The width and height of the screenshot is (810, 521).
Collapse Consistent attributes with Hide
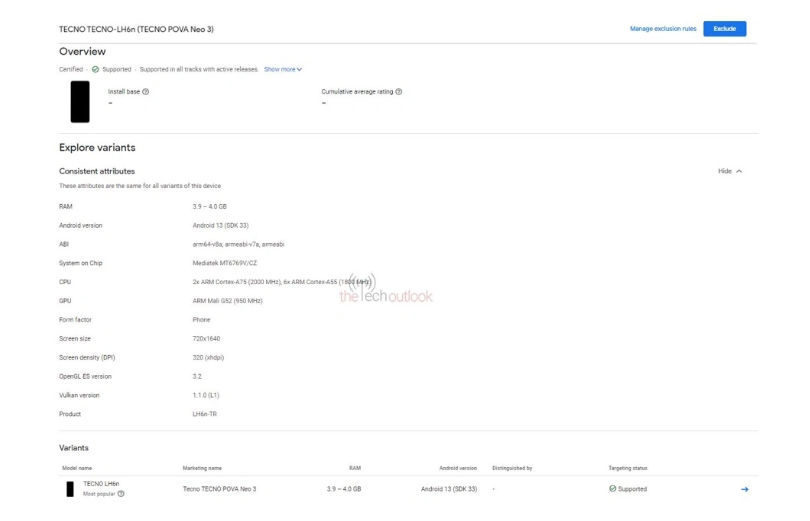[x=729, y=171]
